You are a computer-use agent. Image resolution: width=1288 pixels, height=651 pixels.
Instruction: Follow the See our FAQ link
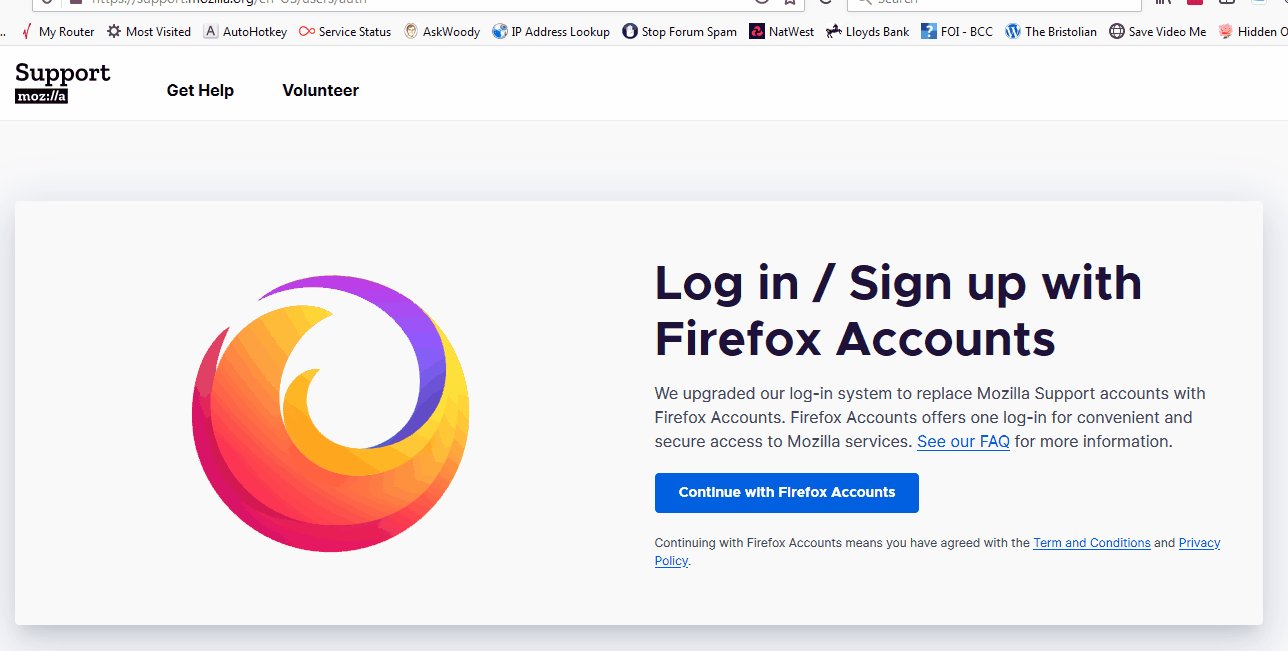click(963, 442)
